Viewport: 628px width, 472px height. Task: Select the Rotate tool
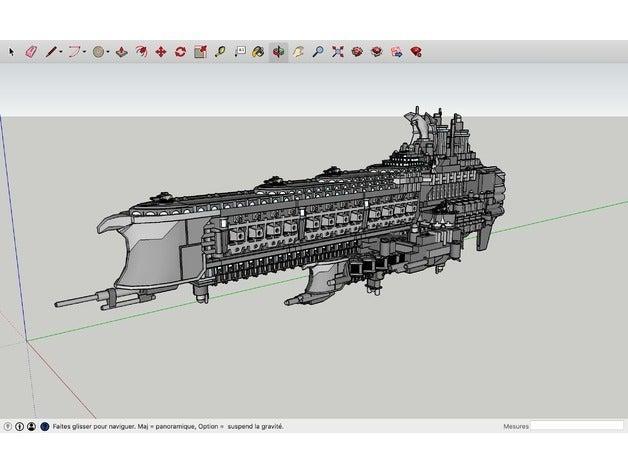pos(180,51)
